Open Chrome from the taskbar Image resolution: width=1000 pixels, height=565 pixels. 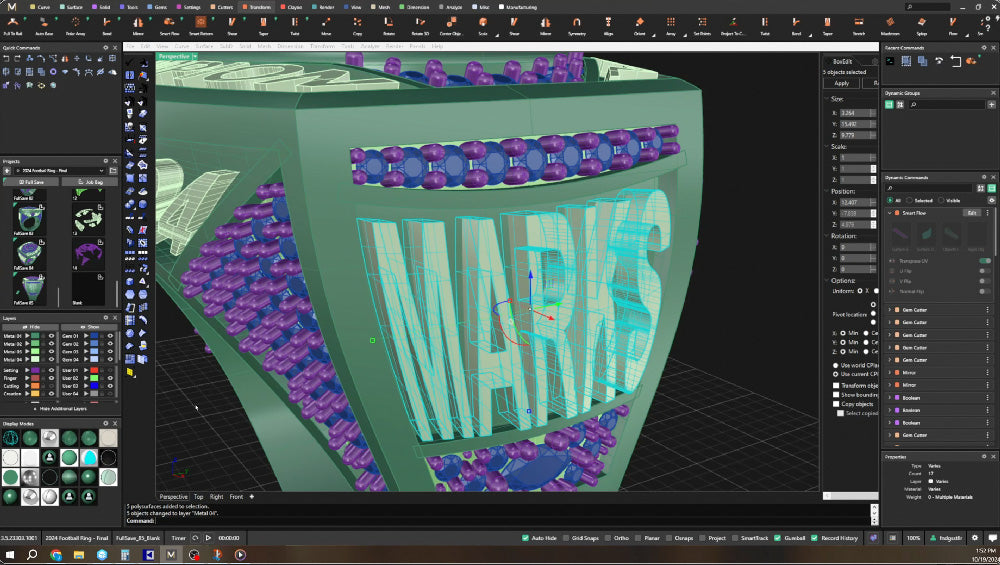55,555
